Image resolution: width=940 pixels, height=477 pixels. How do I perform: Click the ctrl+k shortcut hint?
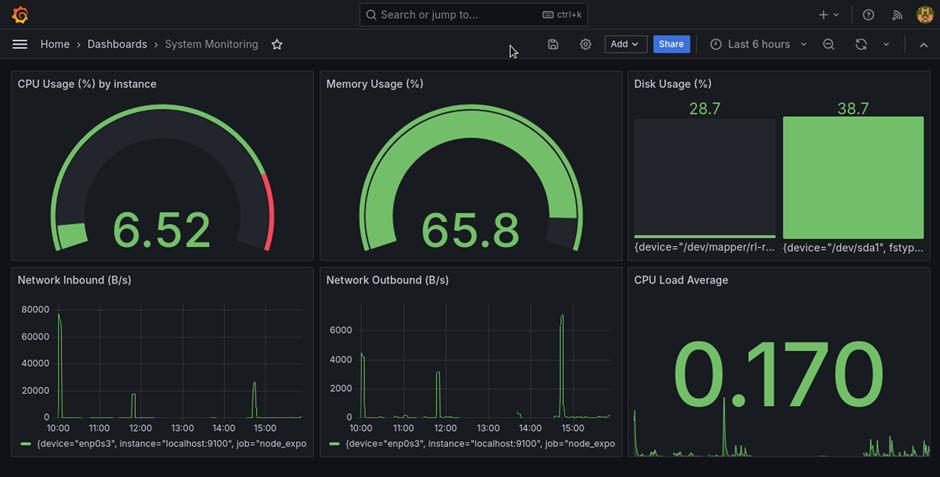(562, 15)
